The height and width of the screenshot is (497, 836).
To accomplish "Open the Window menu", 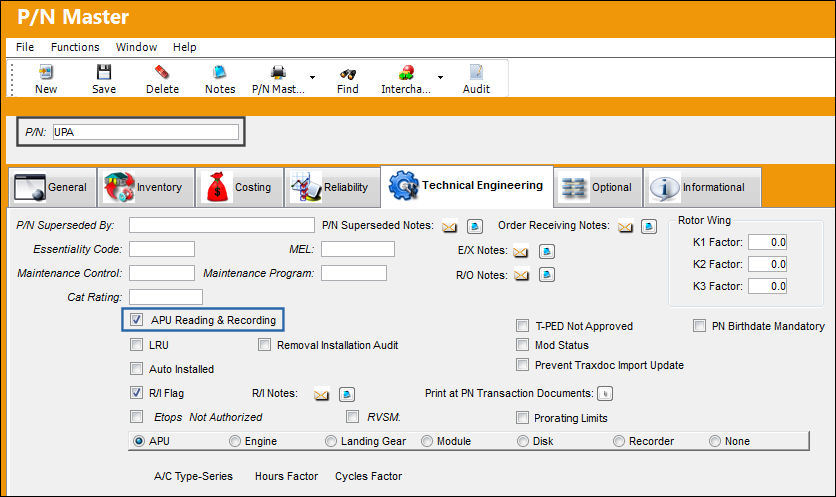I will point(136,47).
